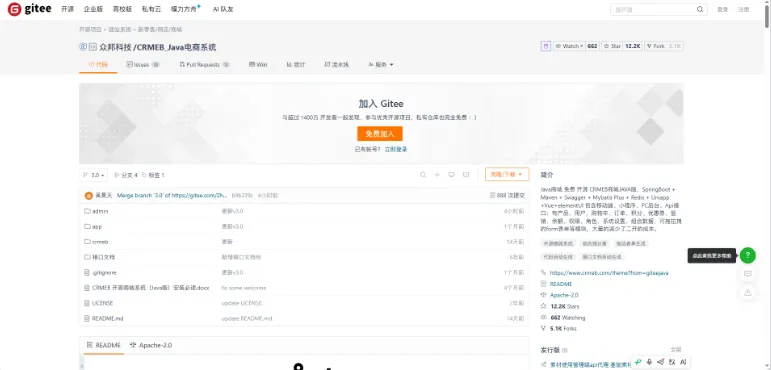The image size is (771, 370).
Task: Select the README tab below file list
Action: pos(103,345)
